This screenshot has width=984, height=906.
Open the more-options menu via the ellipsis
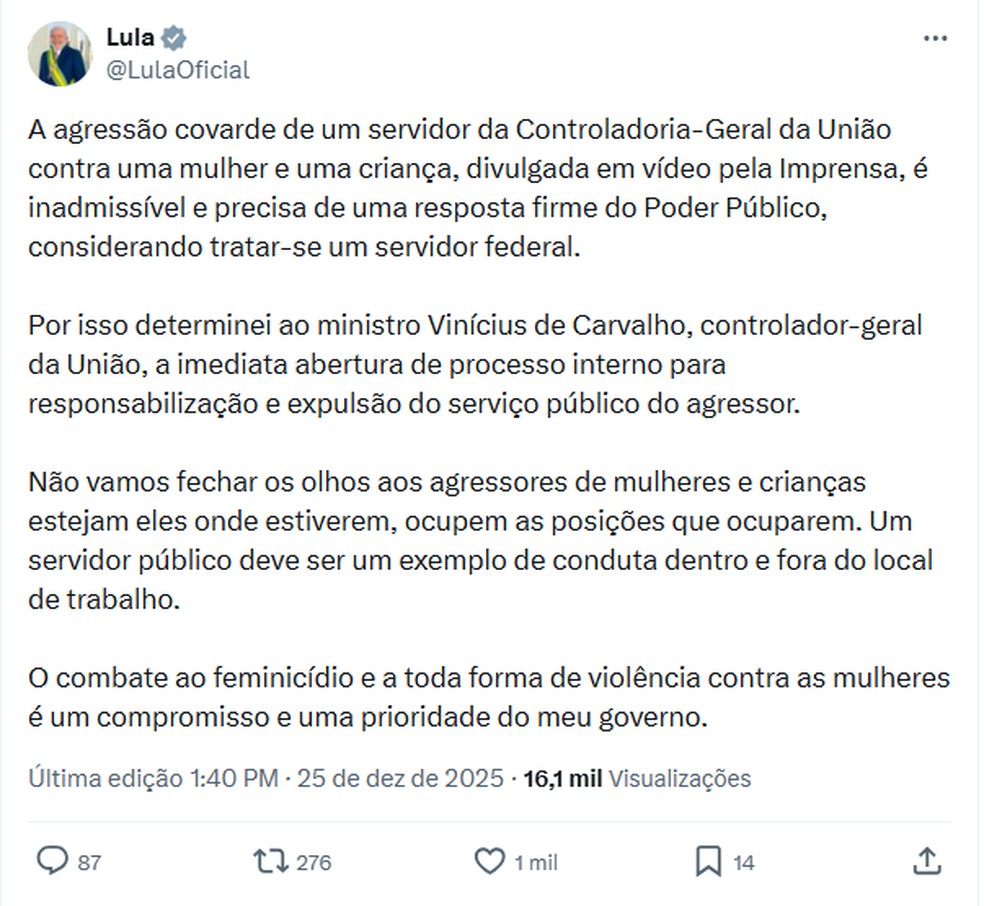(937, 38)
